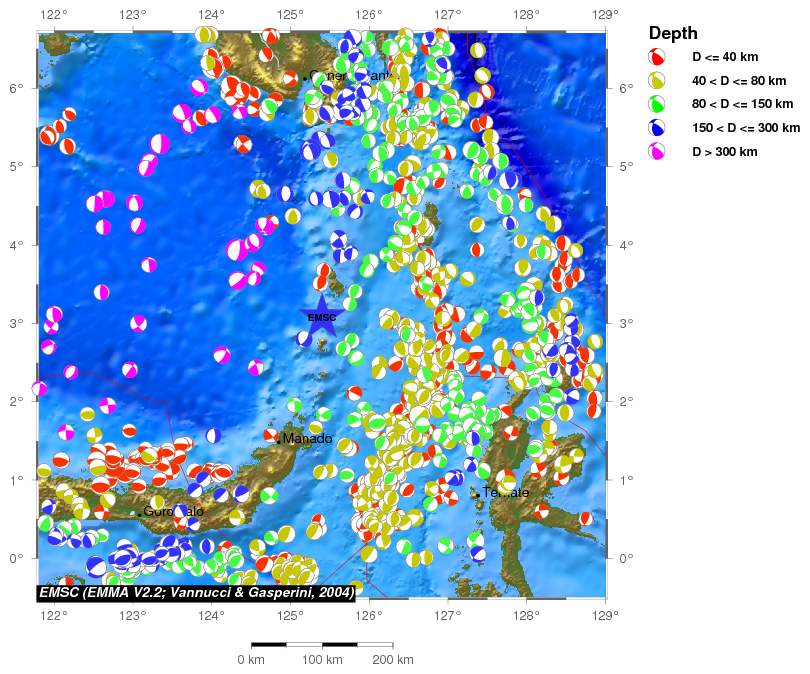Click the "80 < D <= 150 km" legend label

click(x=742, y=104)
